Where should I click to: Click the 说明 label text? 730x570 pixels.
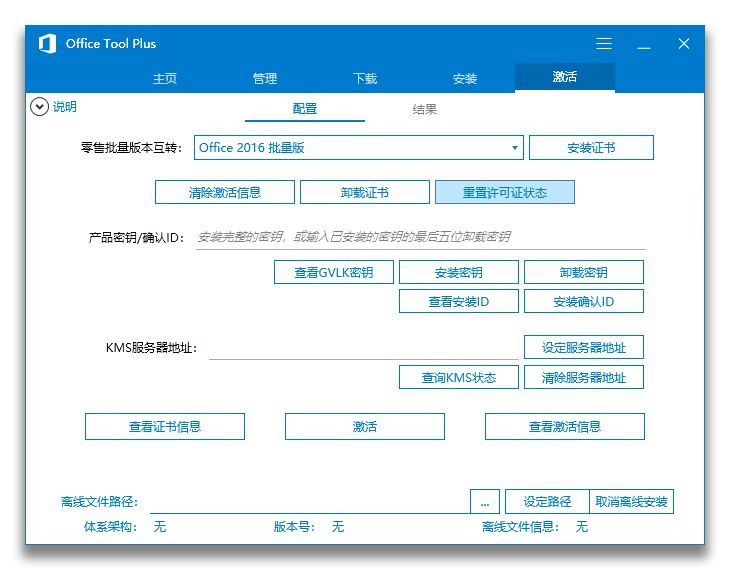(65, 107)
